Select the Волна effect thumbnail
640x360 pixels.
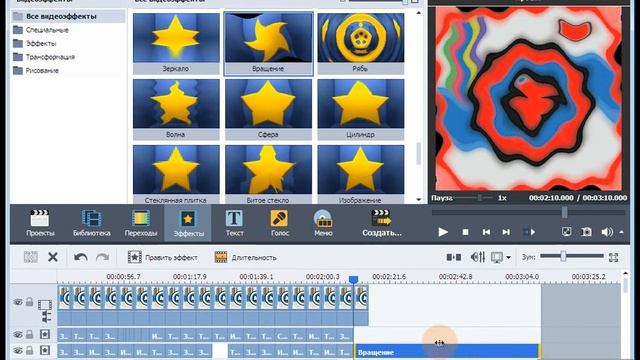176,109
